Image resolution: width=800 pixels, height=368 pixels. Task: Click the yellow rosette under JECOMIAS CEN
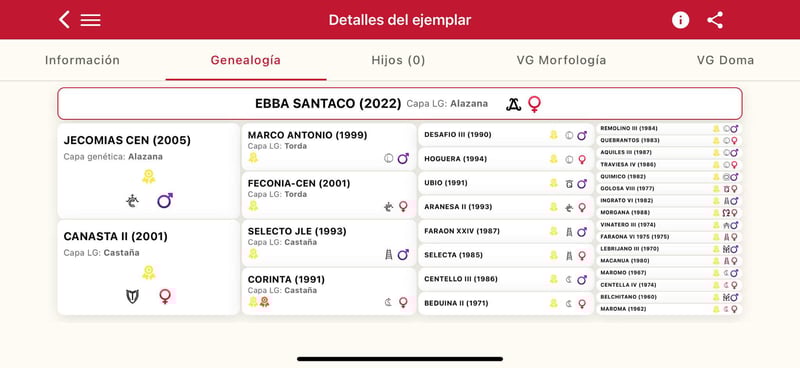coord(148,177)
